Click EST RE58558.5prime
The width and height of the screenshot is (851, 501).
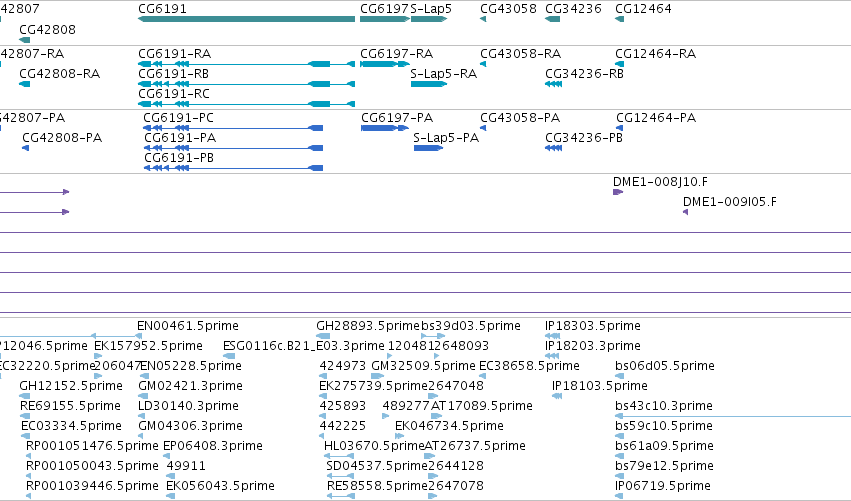tap(378, 486)
